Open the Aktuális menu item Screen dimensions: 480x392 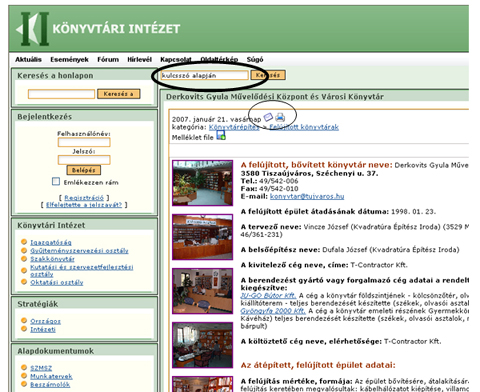tap(28, 59)
